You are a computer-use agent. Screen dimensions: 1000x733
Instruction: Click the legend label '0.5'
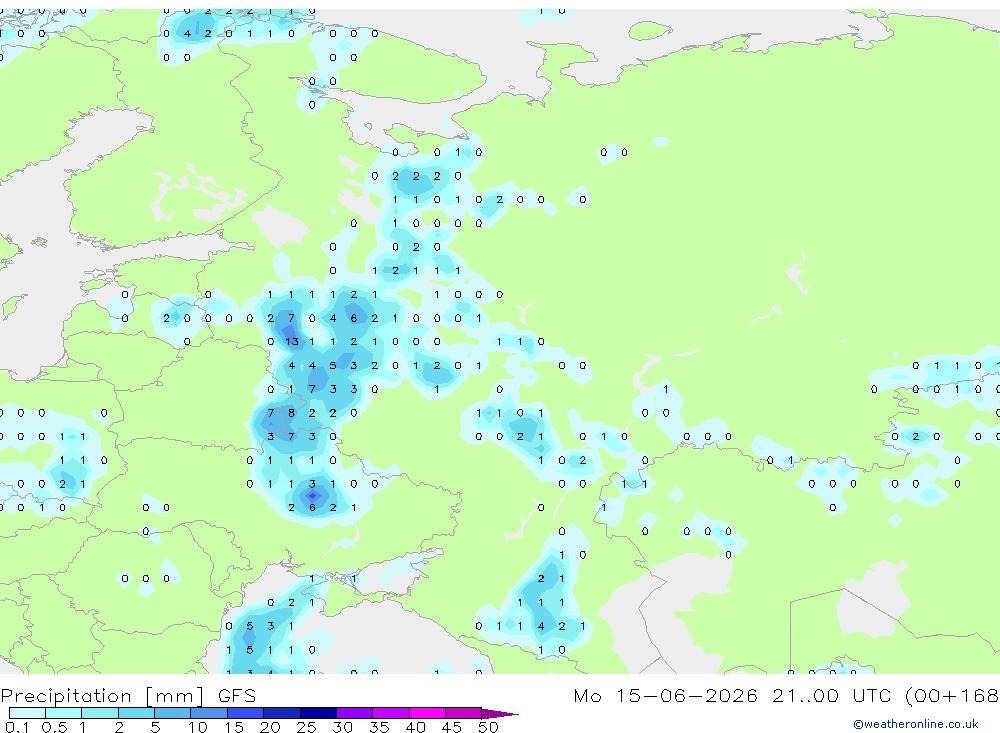coord(54,727)
